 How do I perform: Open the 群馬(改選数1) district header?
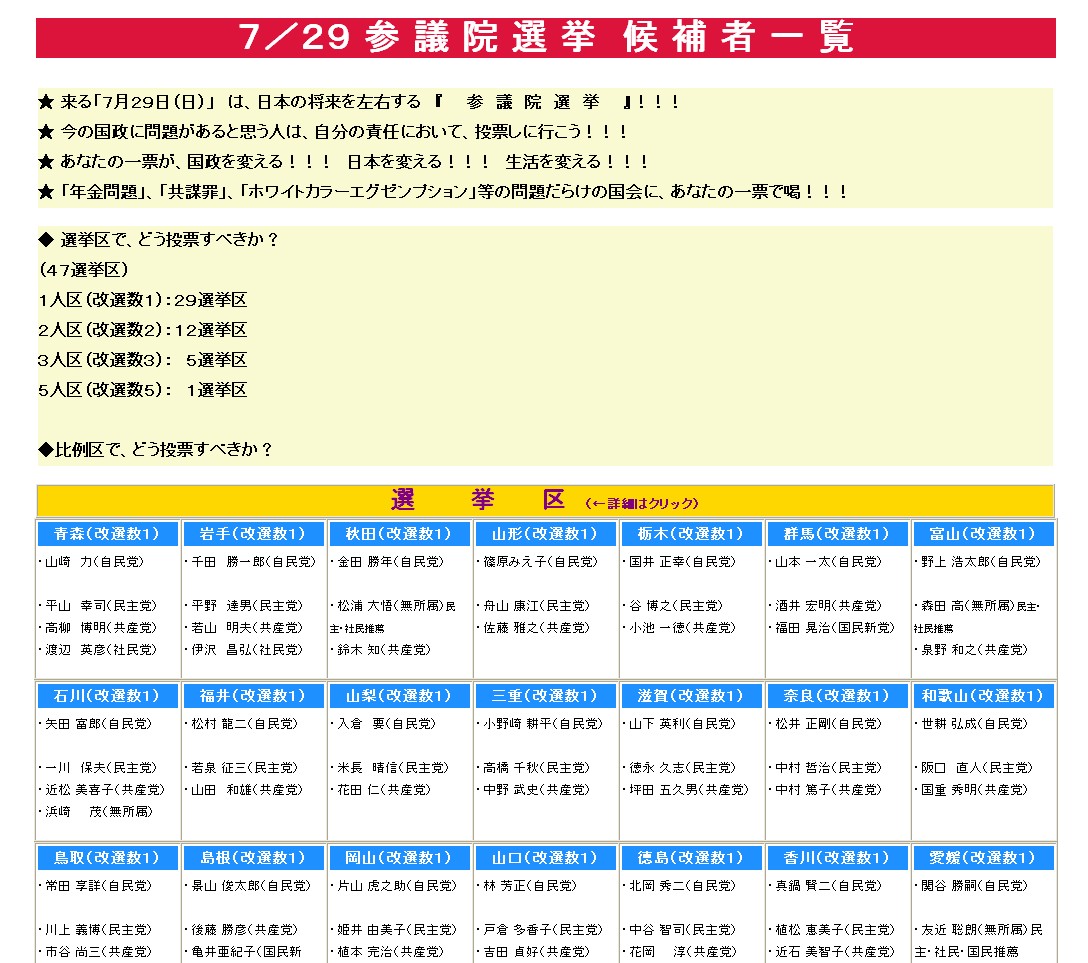click(x=837, y=534)
